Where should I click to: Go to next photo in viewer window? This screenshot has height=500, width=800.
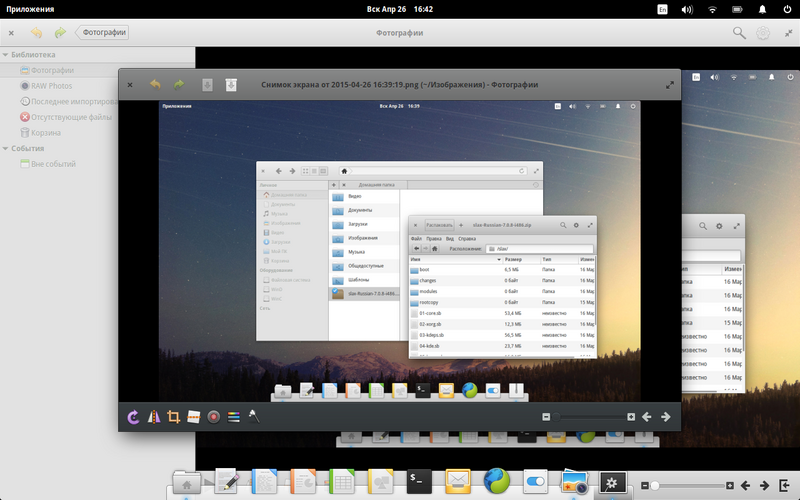click(665, 417)
